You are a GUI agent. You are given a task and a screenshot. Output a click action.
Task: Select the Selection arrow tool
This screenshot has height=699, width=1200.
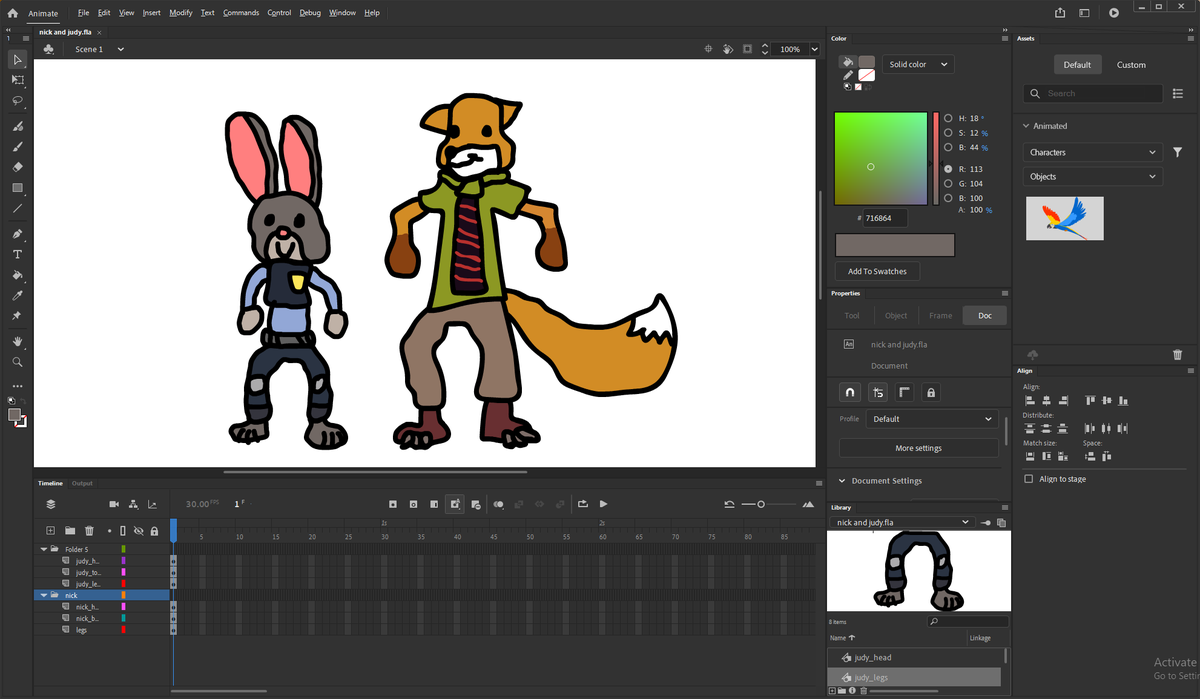click(17, 60)
